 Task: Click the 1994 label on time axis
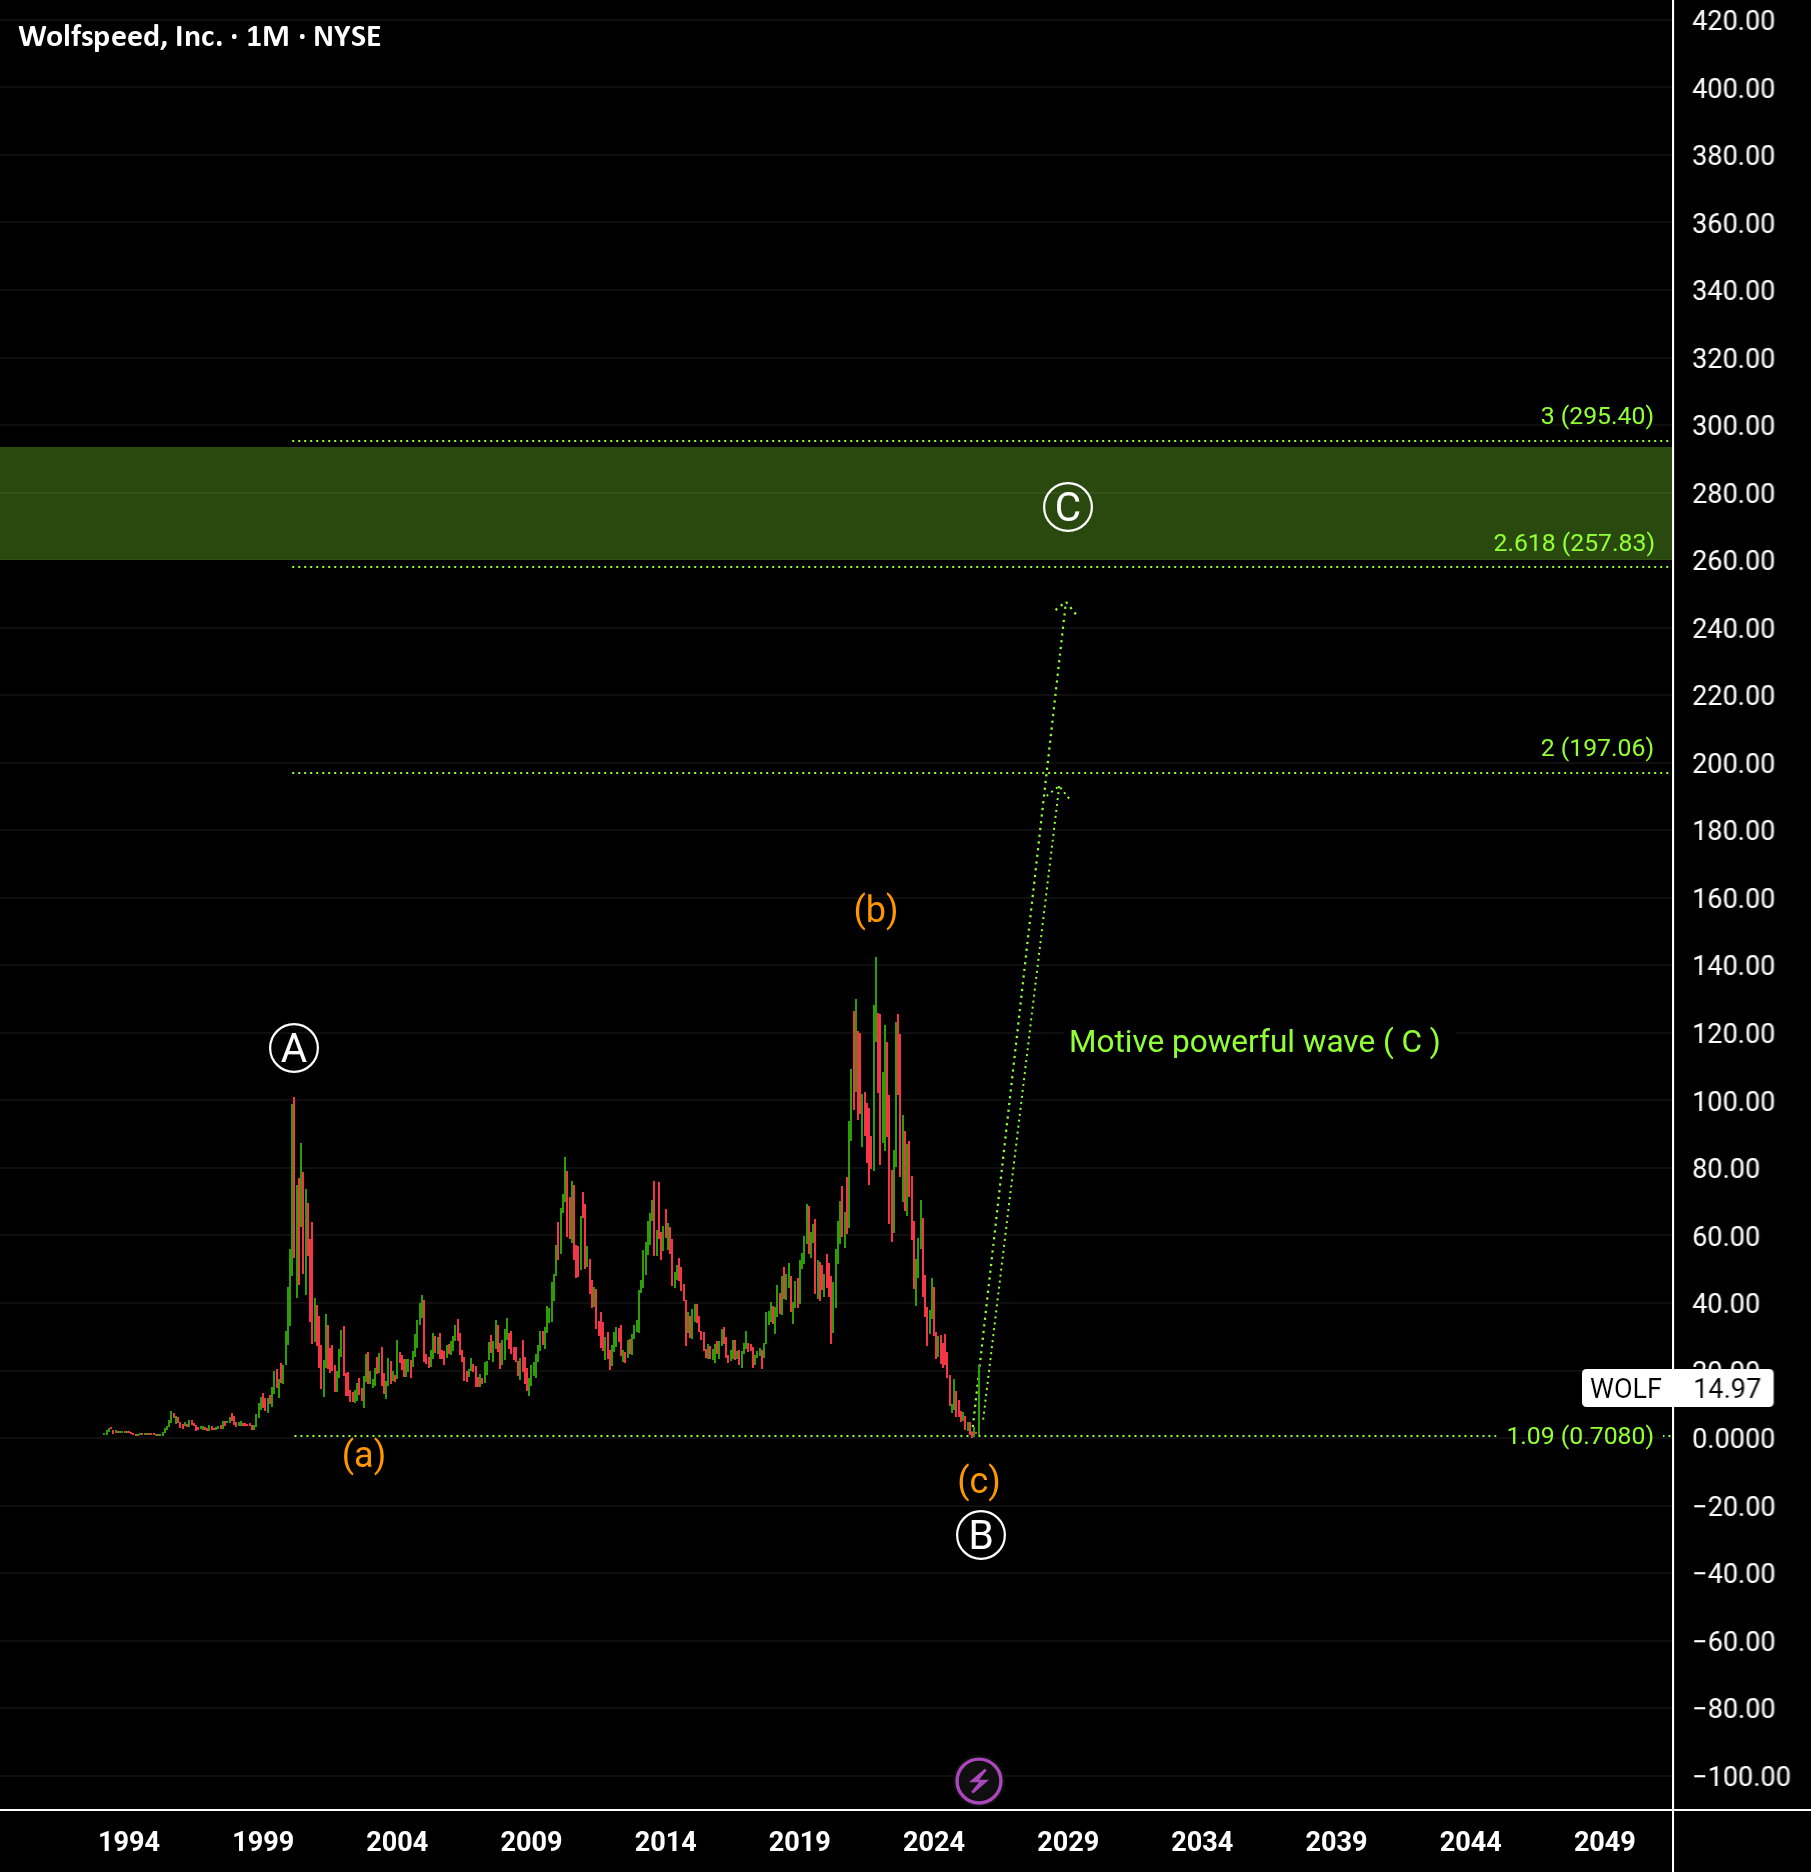tap(129, 1841)
